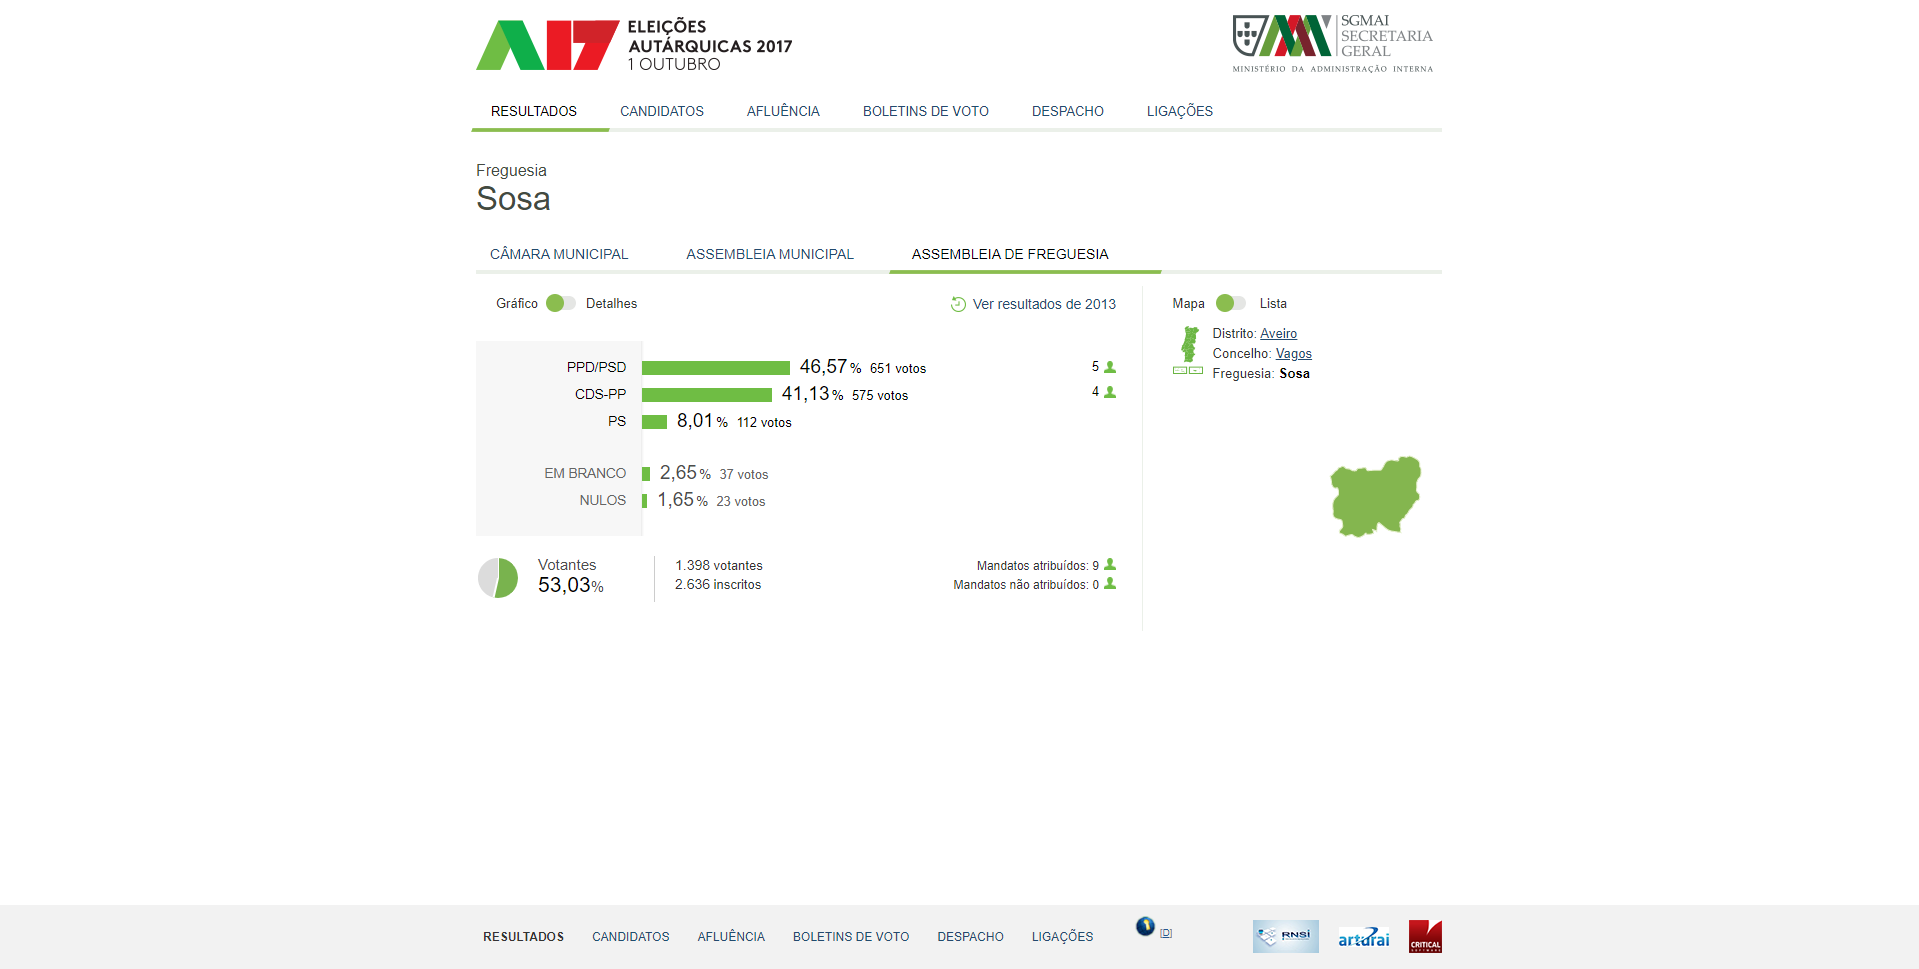
Task: Open Afluência in the top navigation
Action: (x=783, y=111)
